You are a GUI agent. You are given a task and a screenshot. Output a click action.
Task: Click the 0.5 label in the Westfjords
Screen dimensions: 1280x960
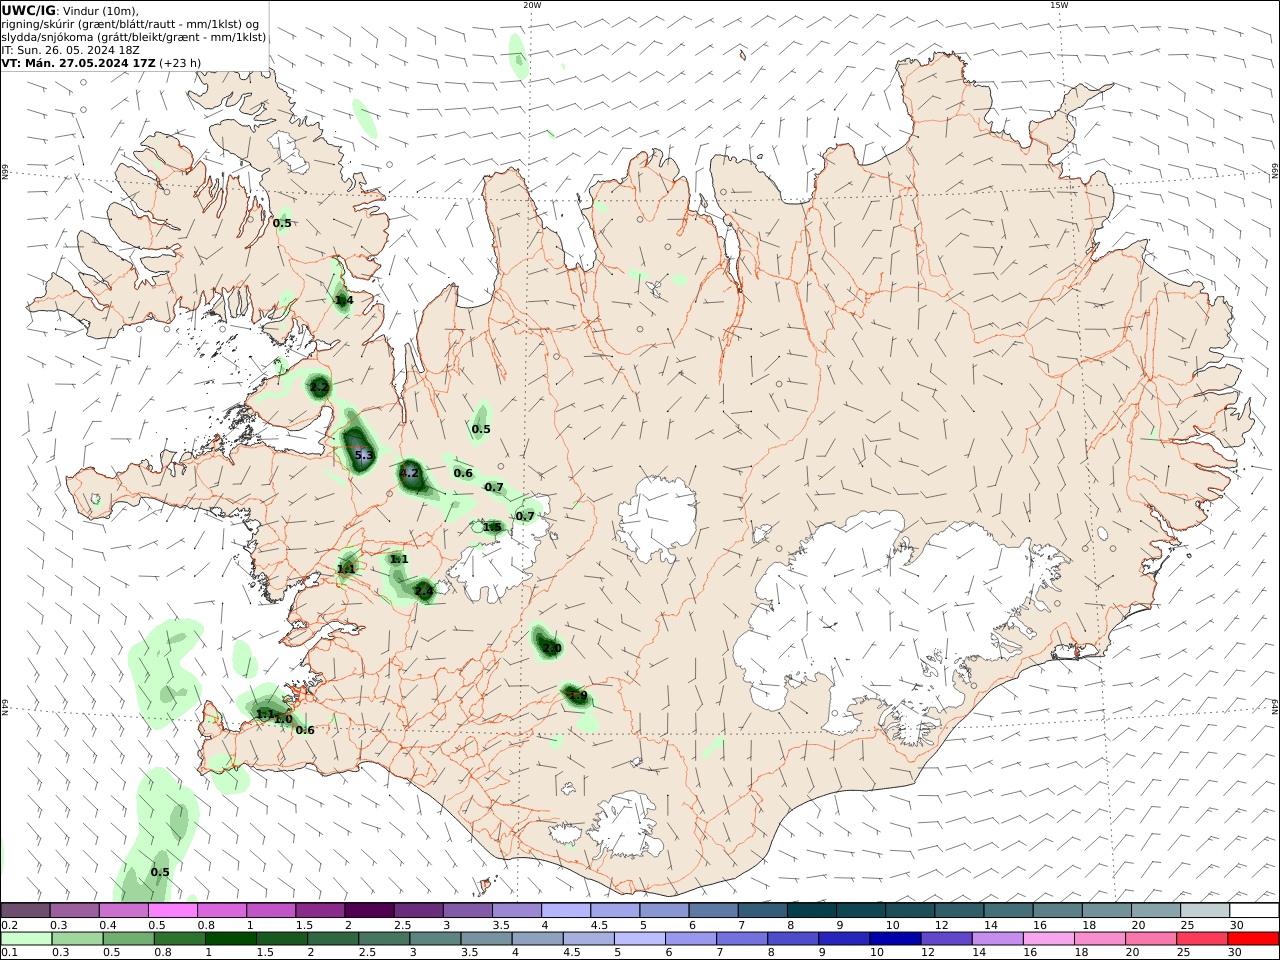[282, 224]
